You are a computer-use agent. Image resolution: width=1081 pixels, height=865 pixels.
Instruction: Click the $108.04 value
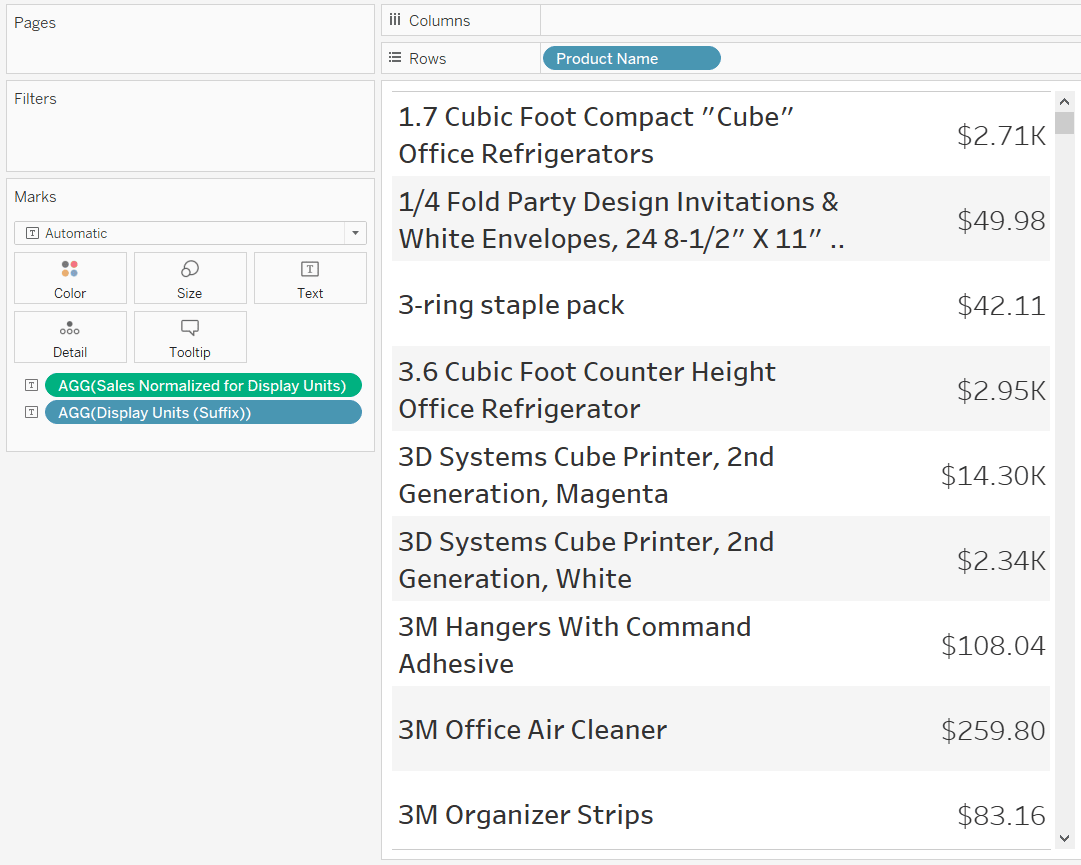click(x=993, y=646)
